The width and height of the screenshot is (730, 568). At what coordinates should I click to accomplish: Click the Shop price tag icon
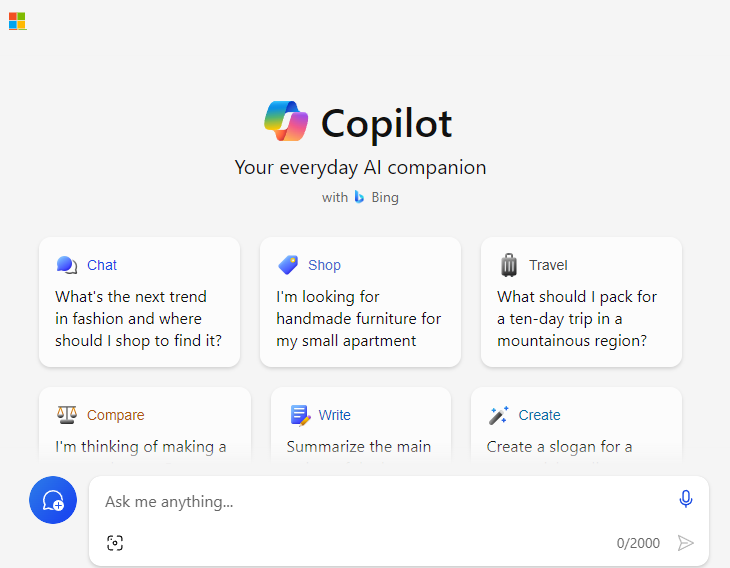[x=288, y=265]
